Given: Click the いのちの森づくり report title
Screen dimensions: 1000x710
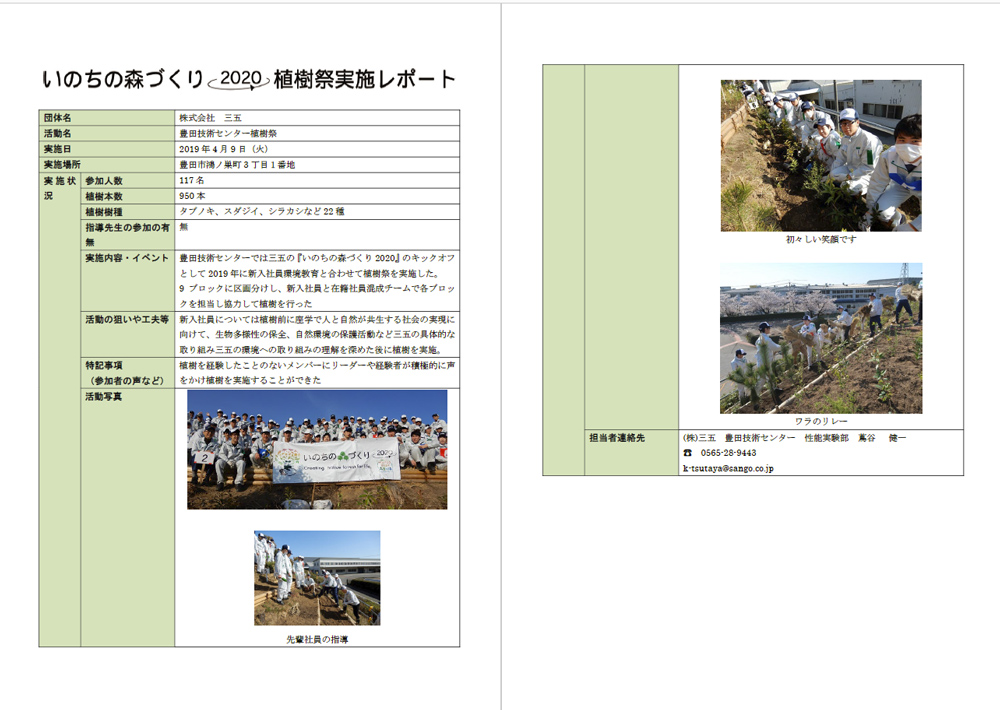Looking at the screenshot, I should (124, 79).
